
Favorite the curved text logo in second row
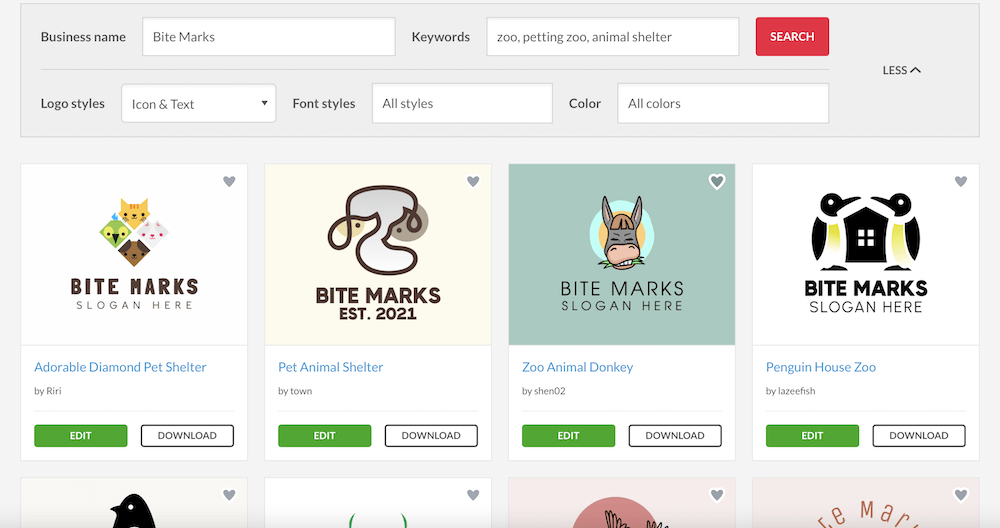tap(961, 495)
